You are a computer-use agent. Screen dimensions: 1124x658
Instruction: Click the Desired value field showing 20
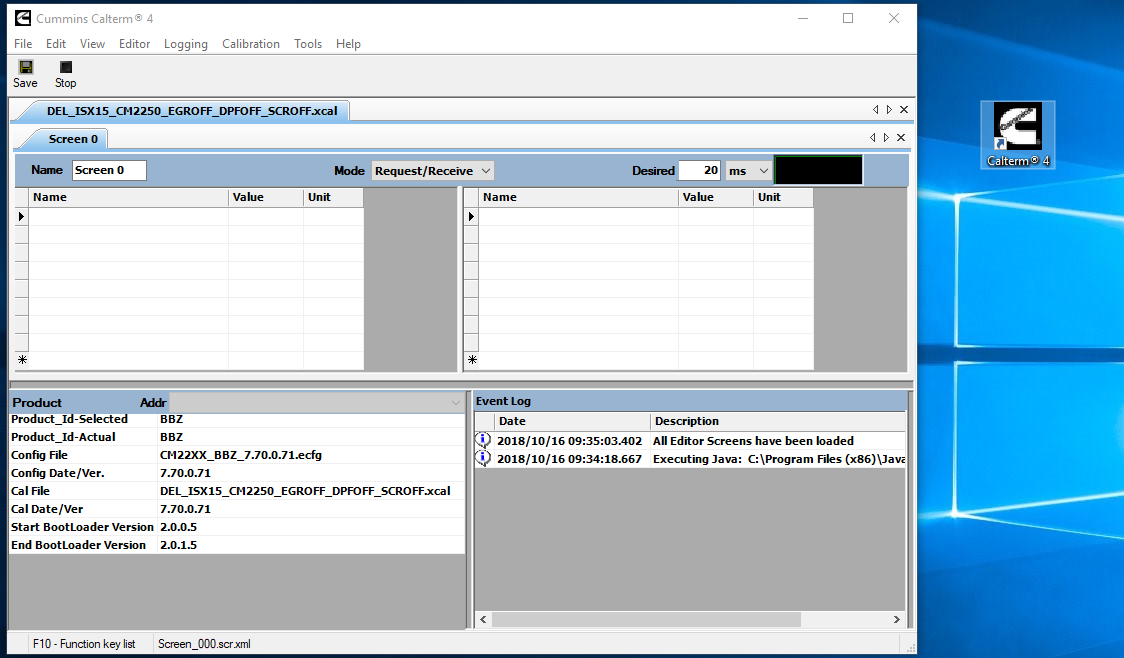[x=699, y=170]
